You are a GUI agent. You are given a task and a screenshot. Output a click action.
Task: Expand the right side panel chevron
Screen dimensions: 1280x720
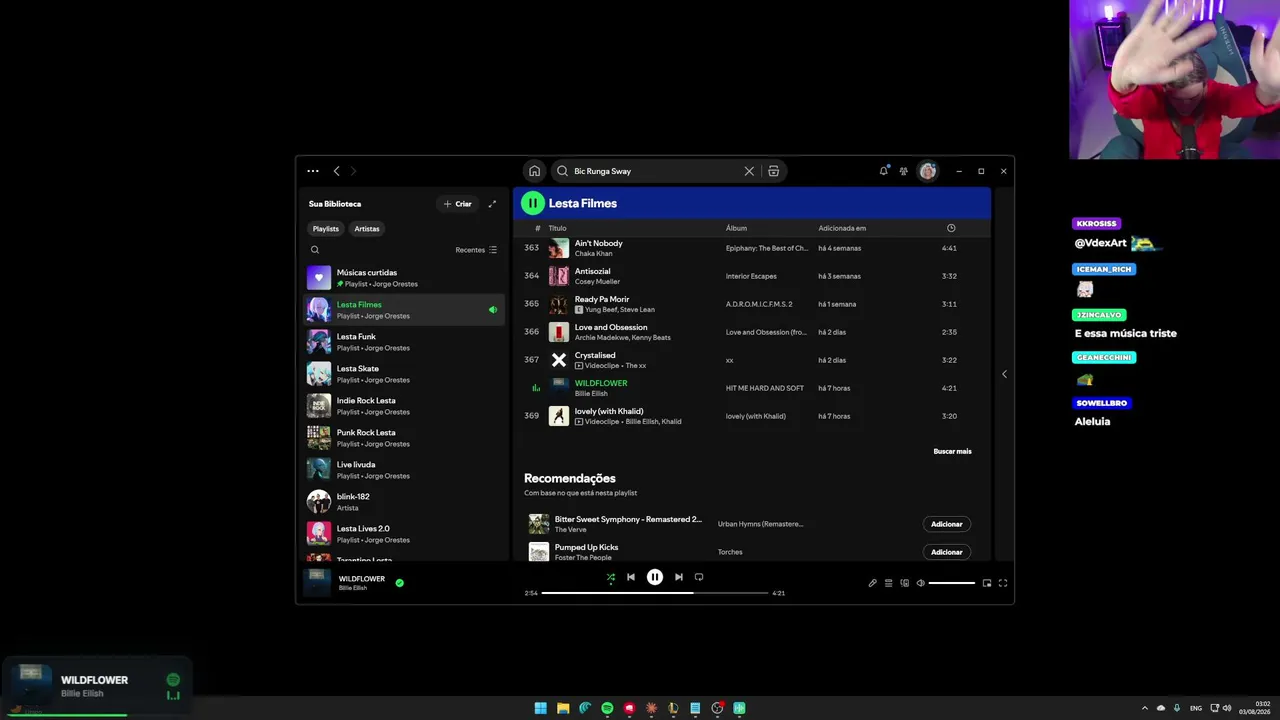pyautogui.click(x=1004, y=374)
